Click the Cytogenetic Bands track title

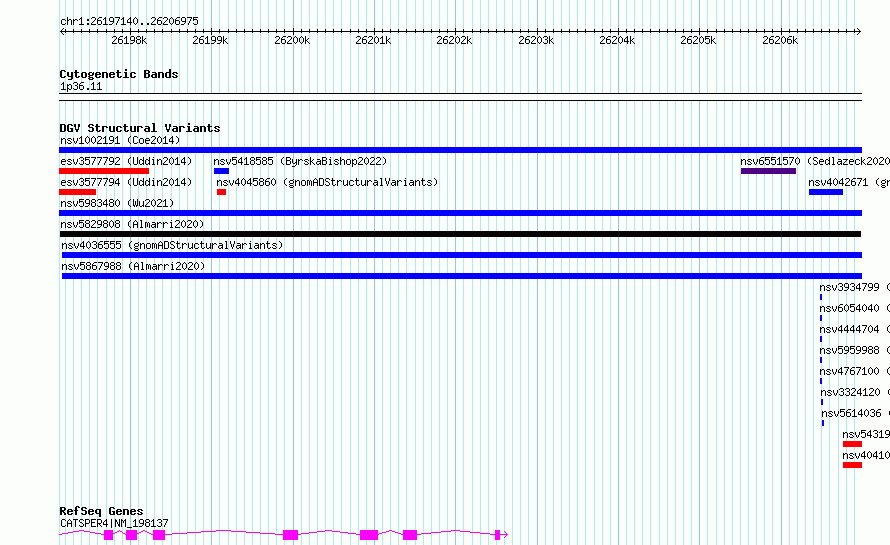[119, 74]
